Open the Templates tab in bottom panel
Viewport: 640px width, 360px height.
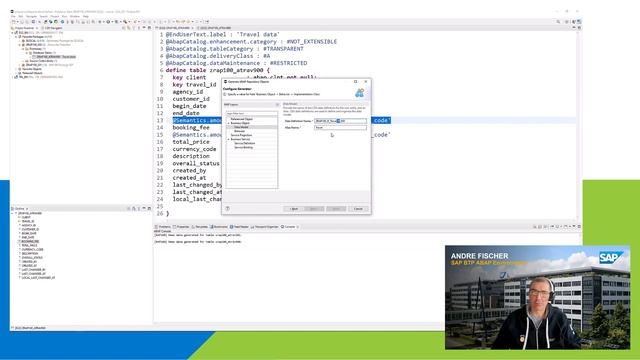(200, 227)
